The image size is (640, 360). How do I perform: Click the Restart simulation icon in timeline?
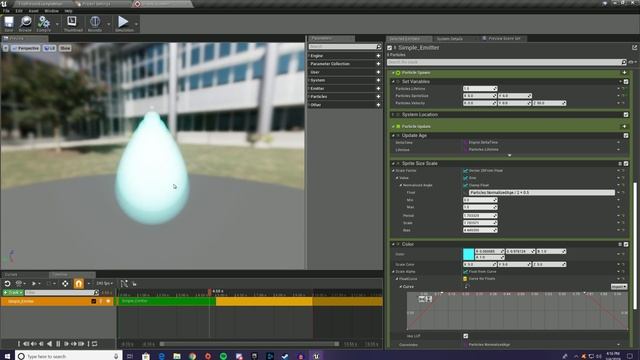7,283
